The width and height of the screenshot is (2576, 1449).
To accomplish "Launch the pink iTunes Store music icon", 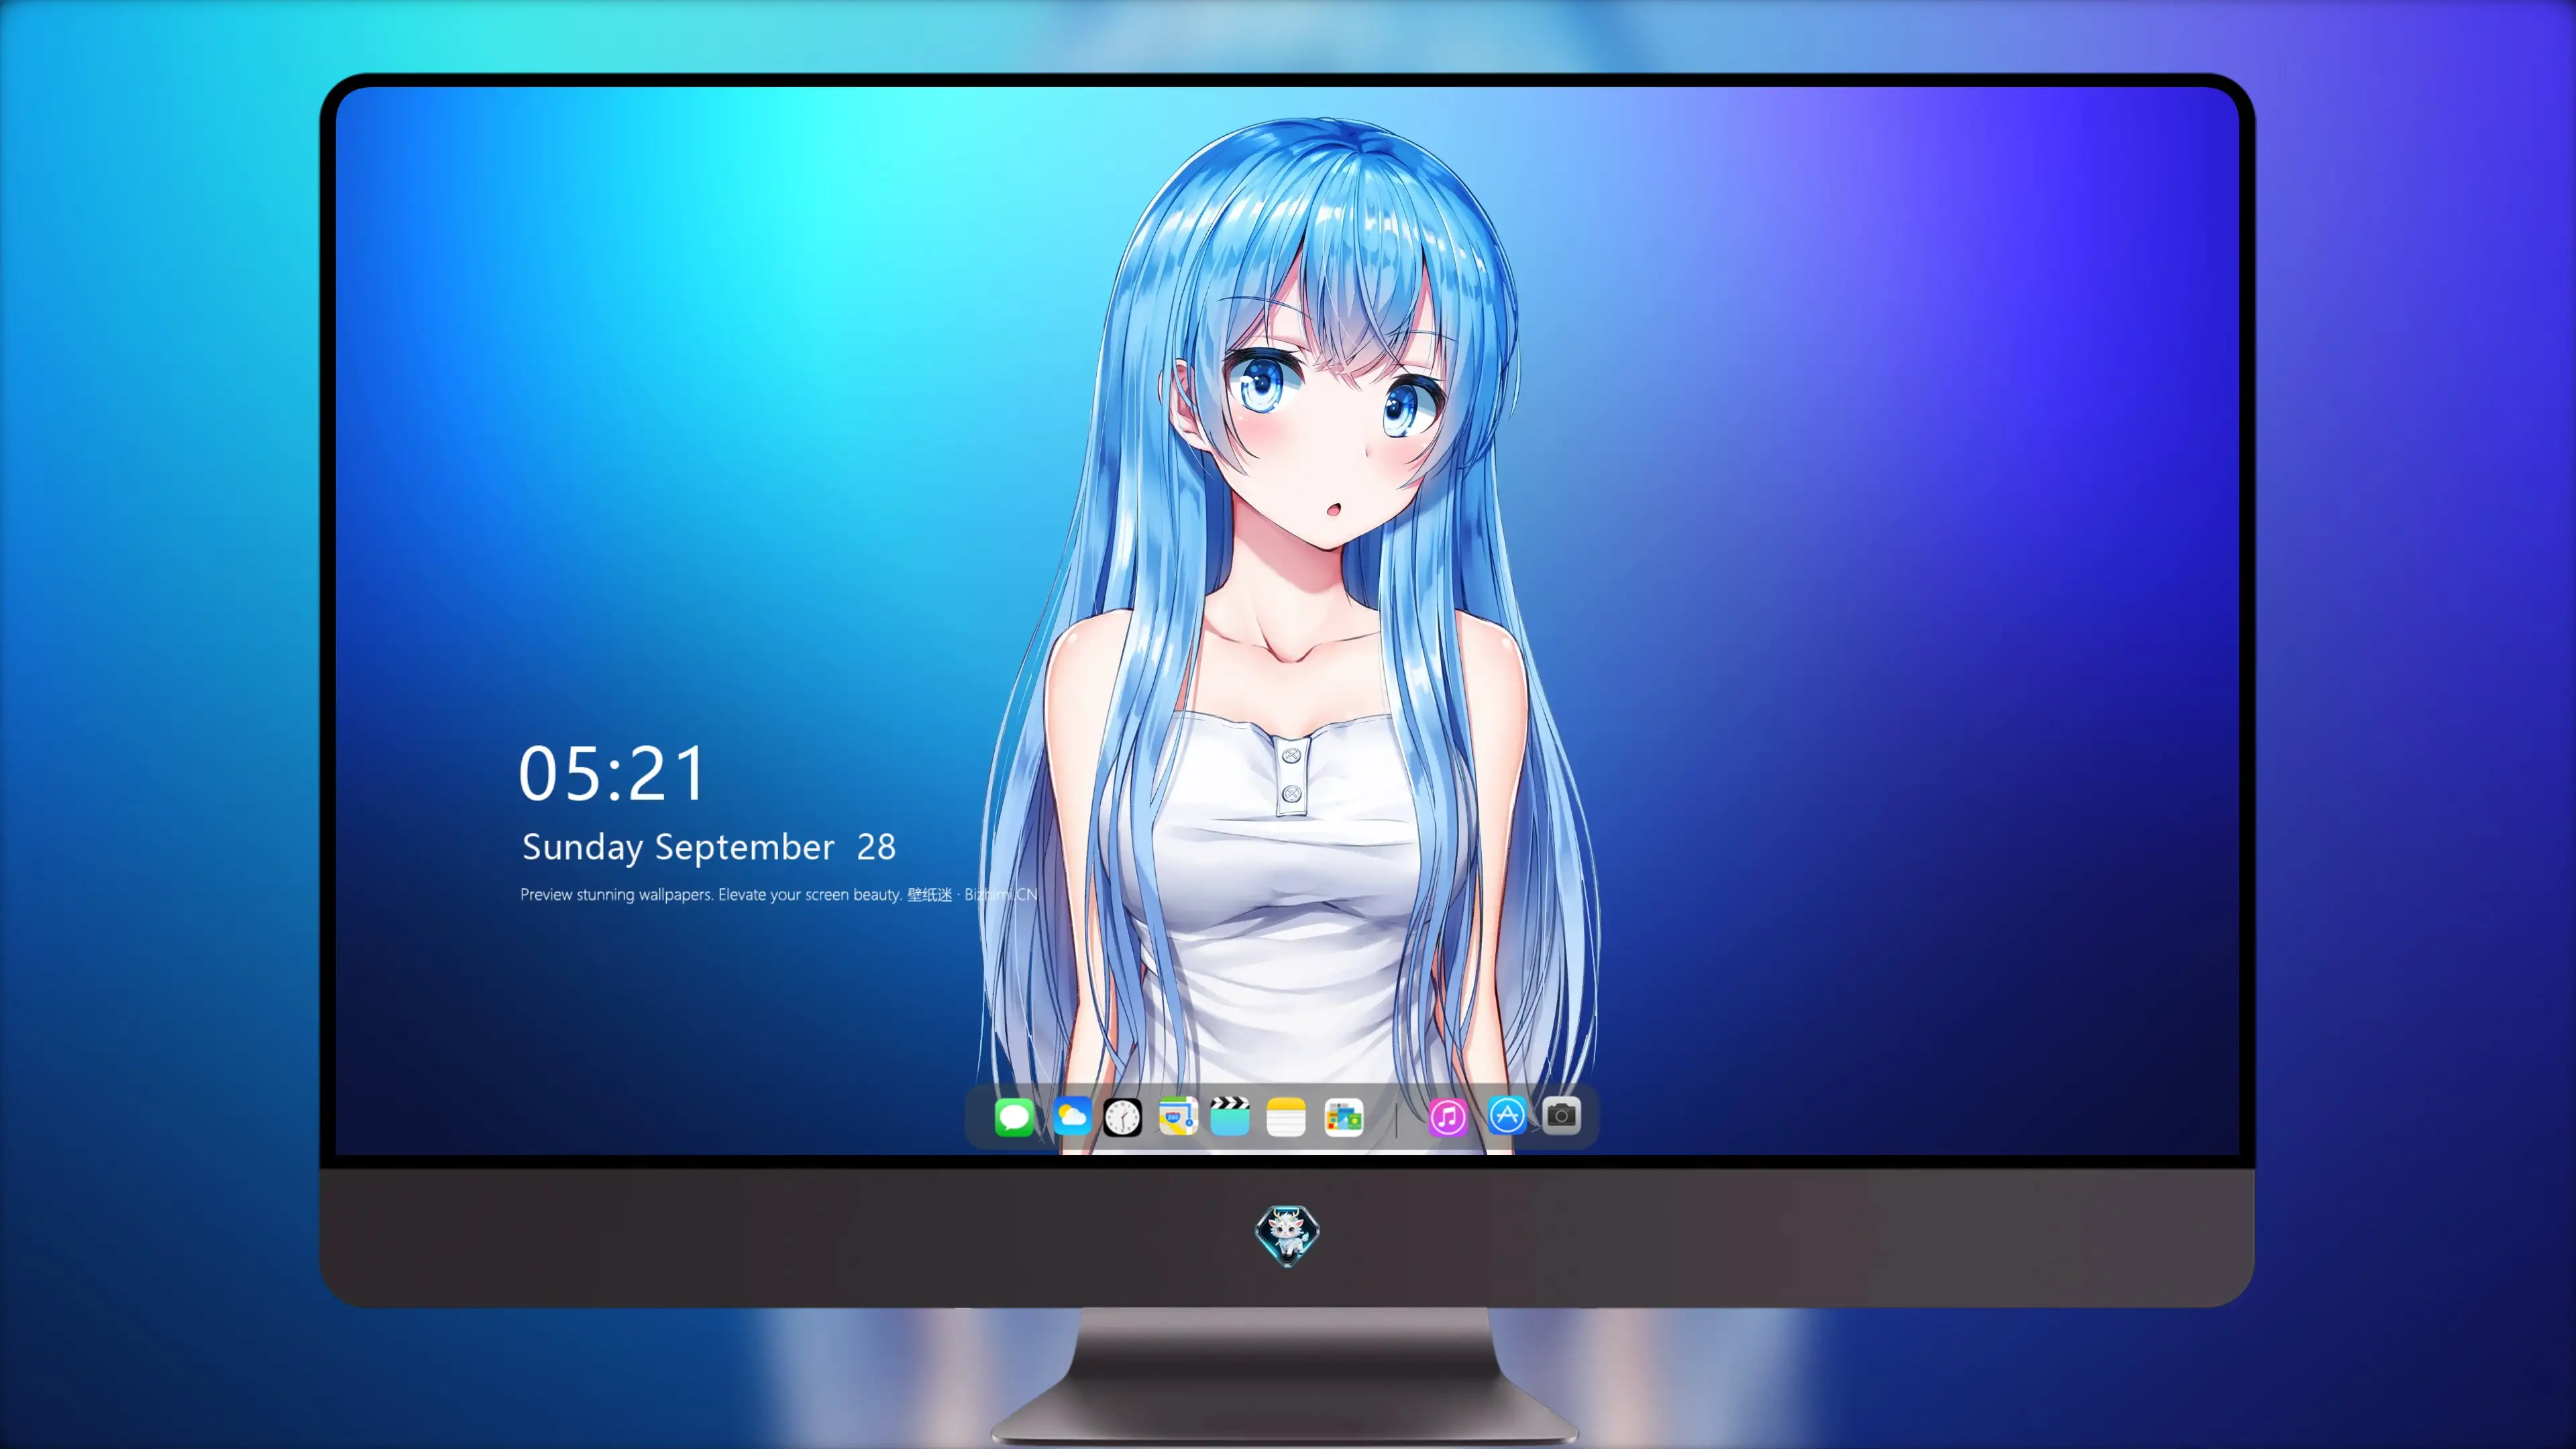I will click(1448, 1117).
